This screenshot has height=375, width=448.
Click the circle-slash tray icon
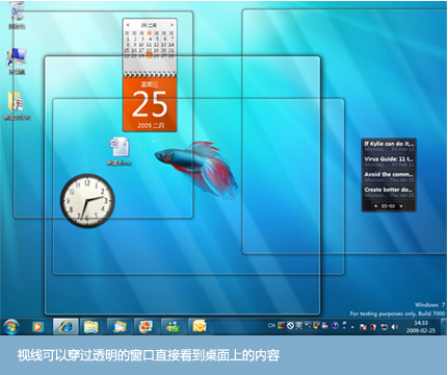coord(290,326)
